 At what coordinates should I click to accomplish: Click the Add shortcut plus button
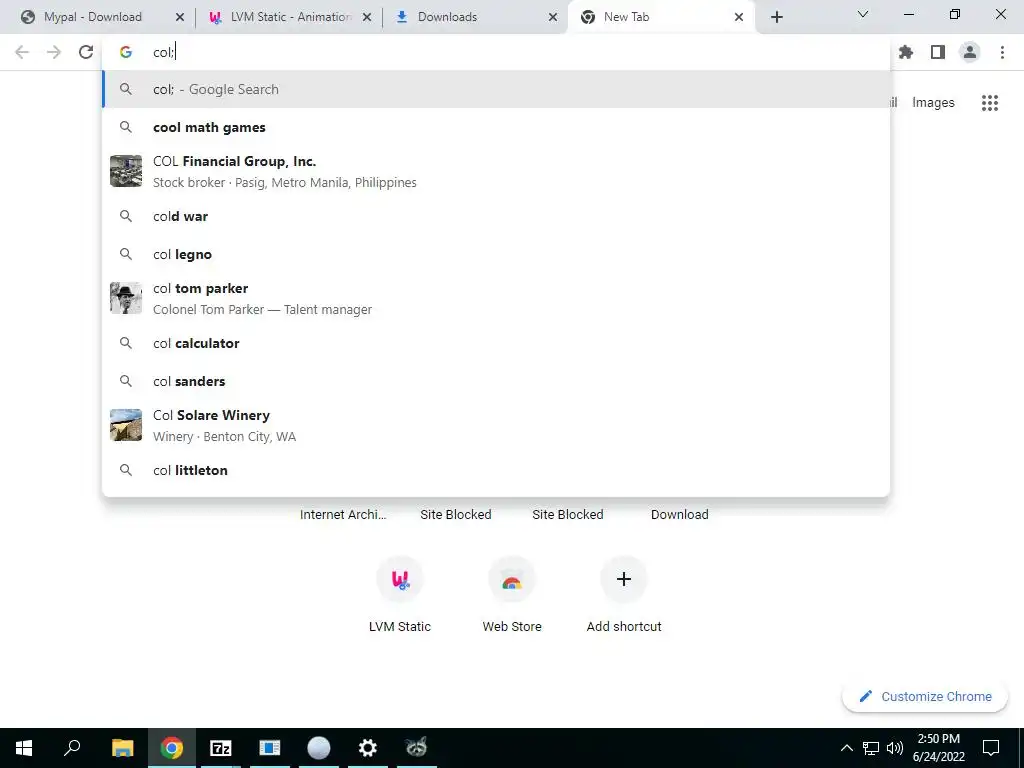click(x=624, y=579)
